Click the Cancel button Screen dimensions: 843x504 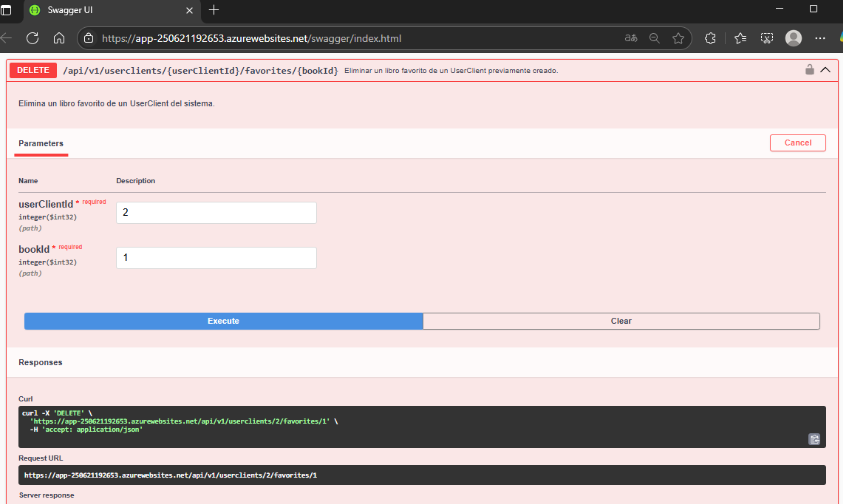pyautogui.click(x=798, y=143)
